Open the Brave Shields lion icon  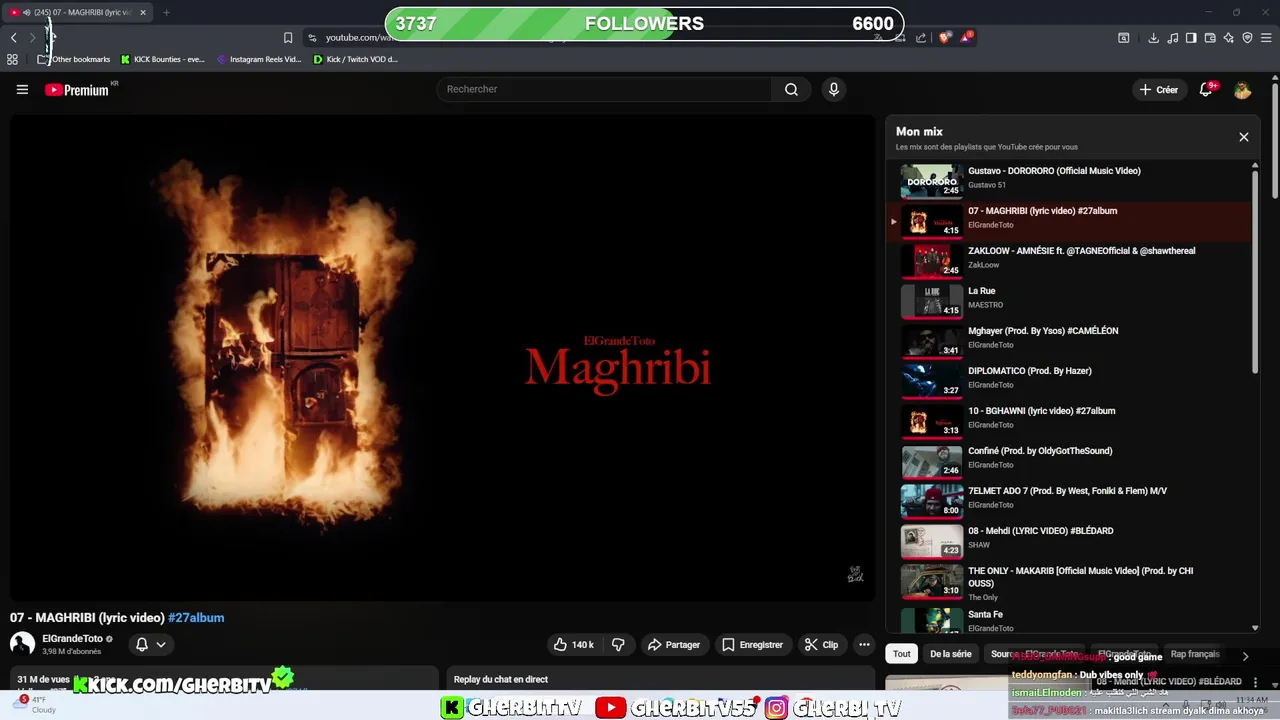tap(945, 38)
